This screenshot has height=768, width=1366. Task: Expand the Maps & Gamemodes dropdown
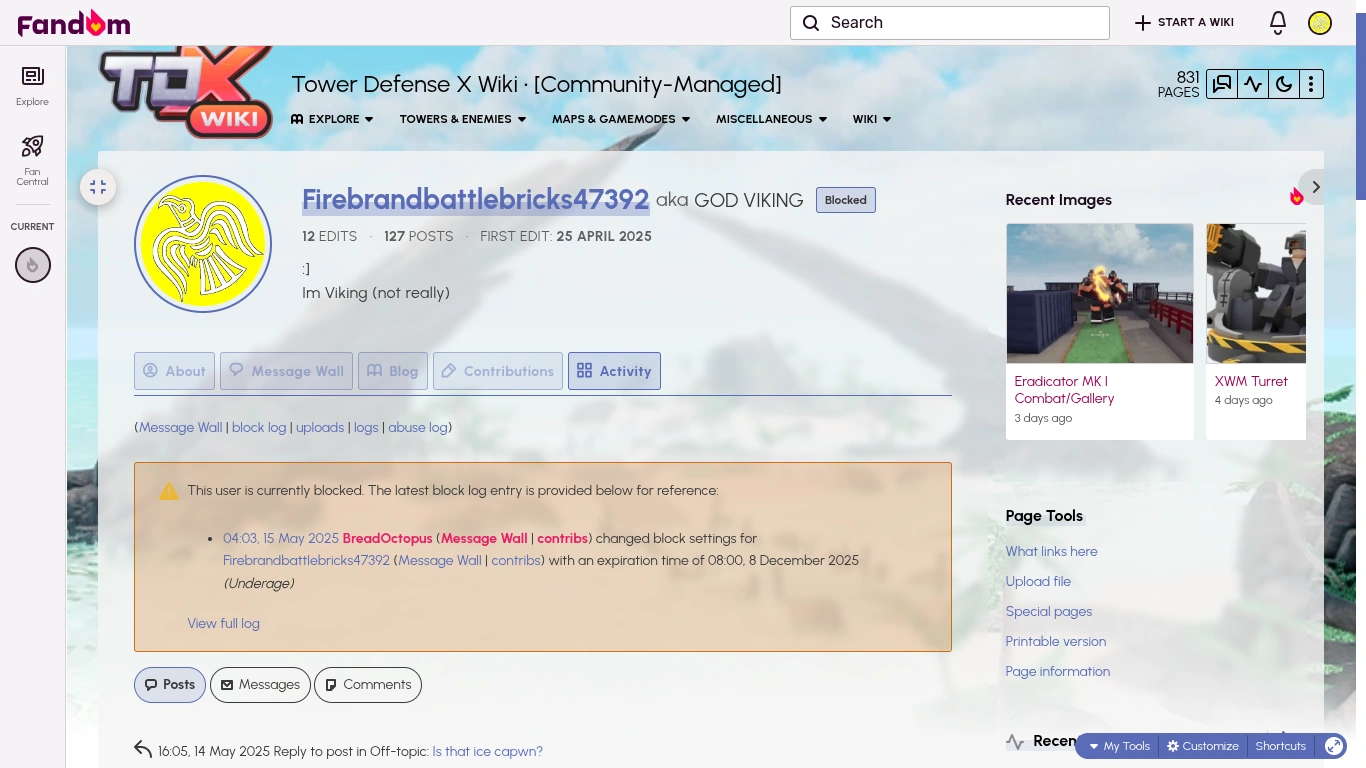620,119
